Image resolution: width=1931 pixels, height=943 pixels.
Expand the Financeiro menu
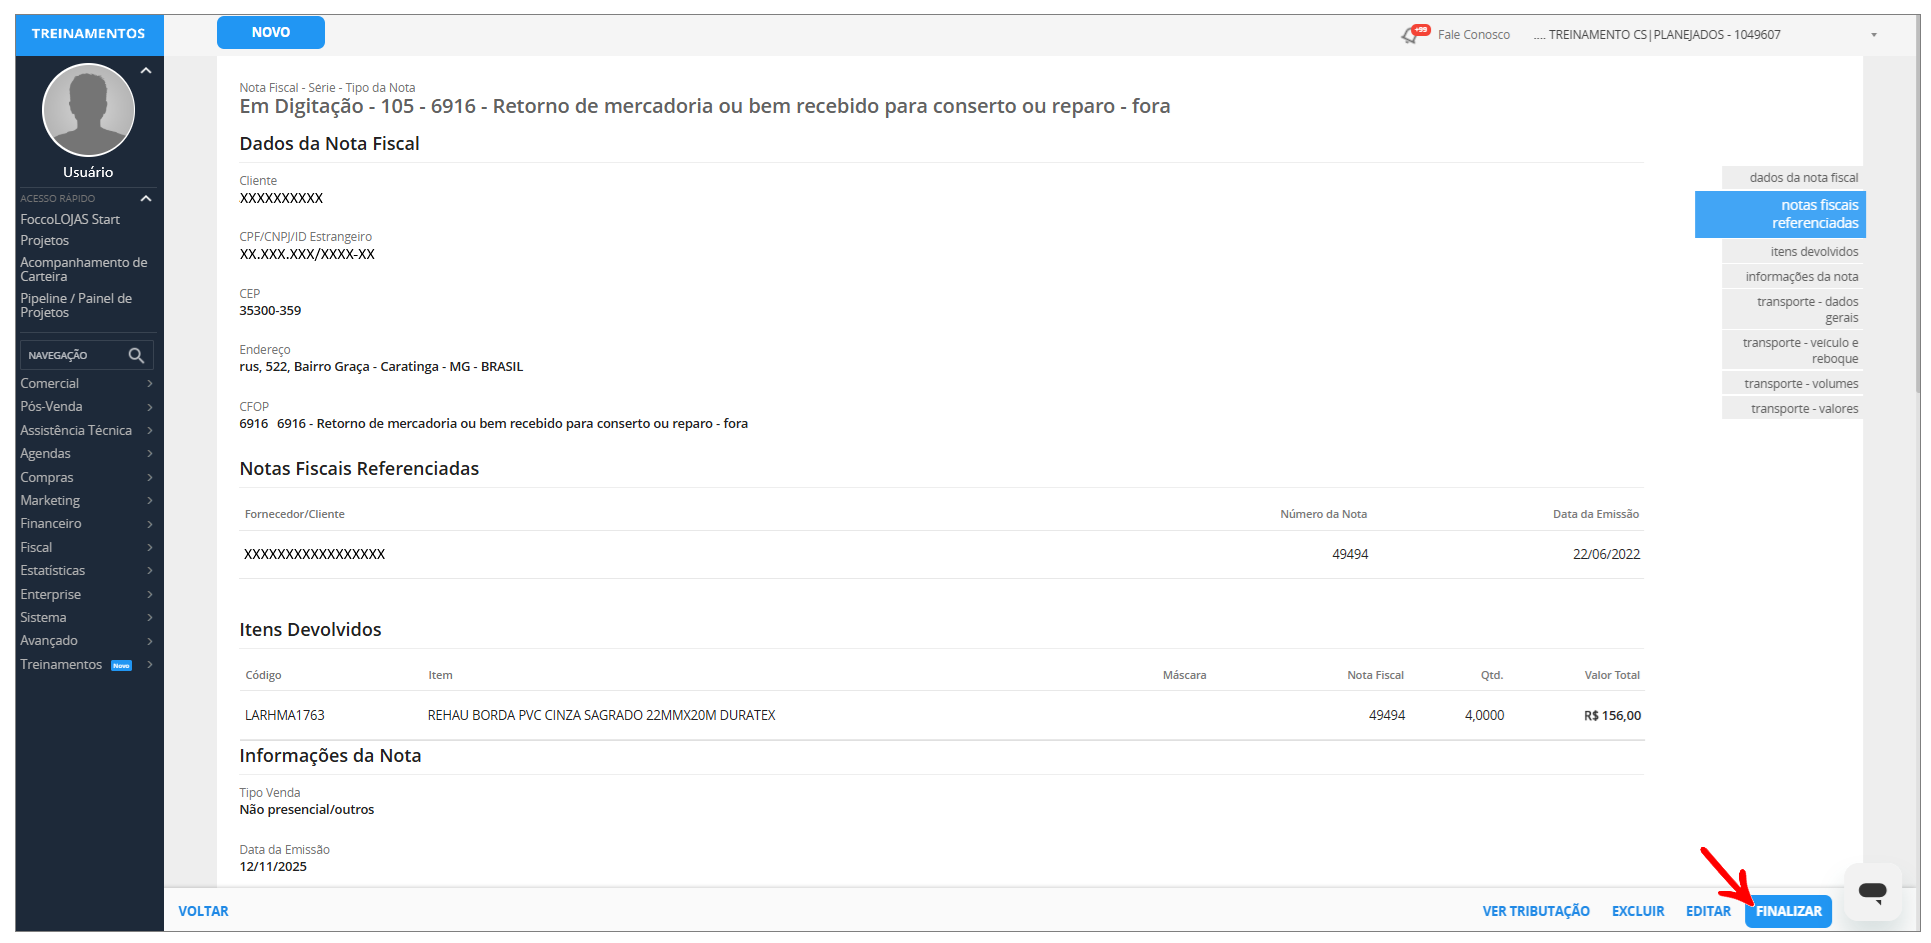coord(86,523)
